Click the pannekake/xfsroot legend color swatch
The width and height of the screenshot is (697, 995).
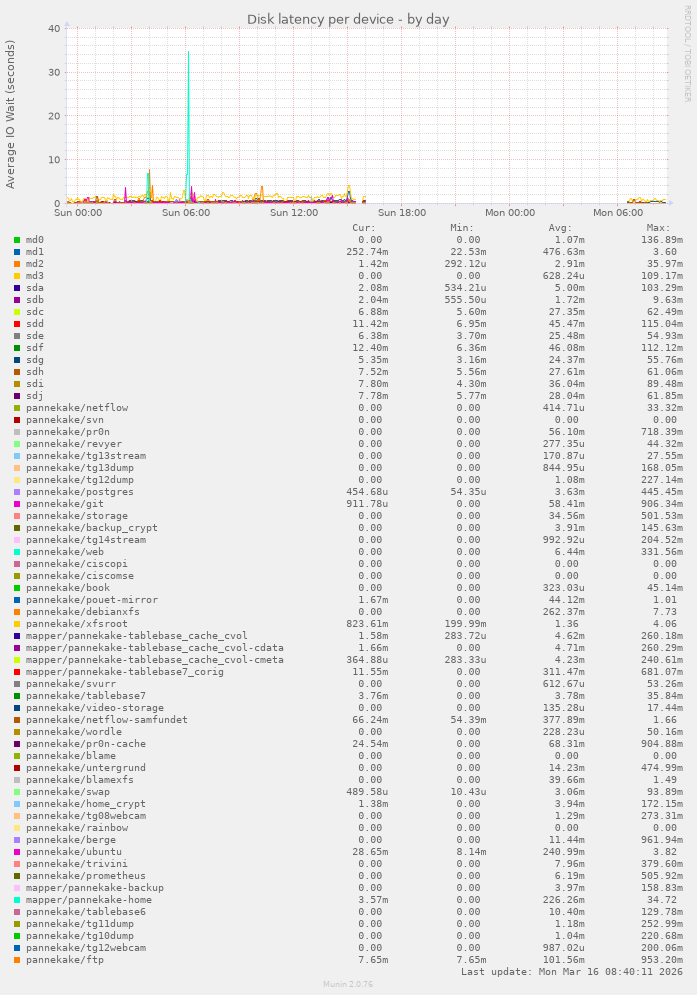pos(17,624)
